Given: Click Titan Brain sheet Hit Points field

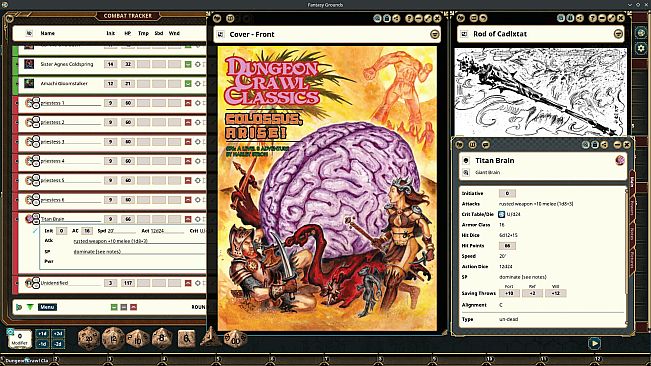Looking at the screenshot, I should point(507,246).
